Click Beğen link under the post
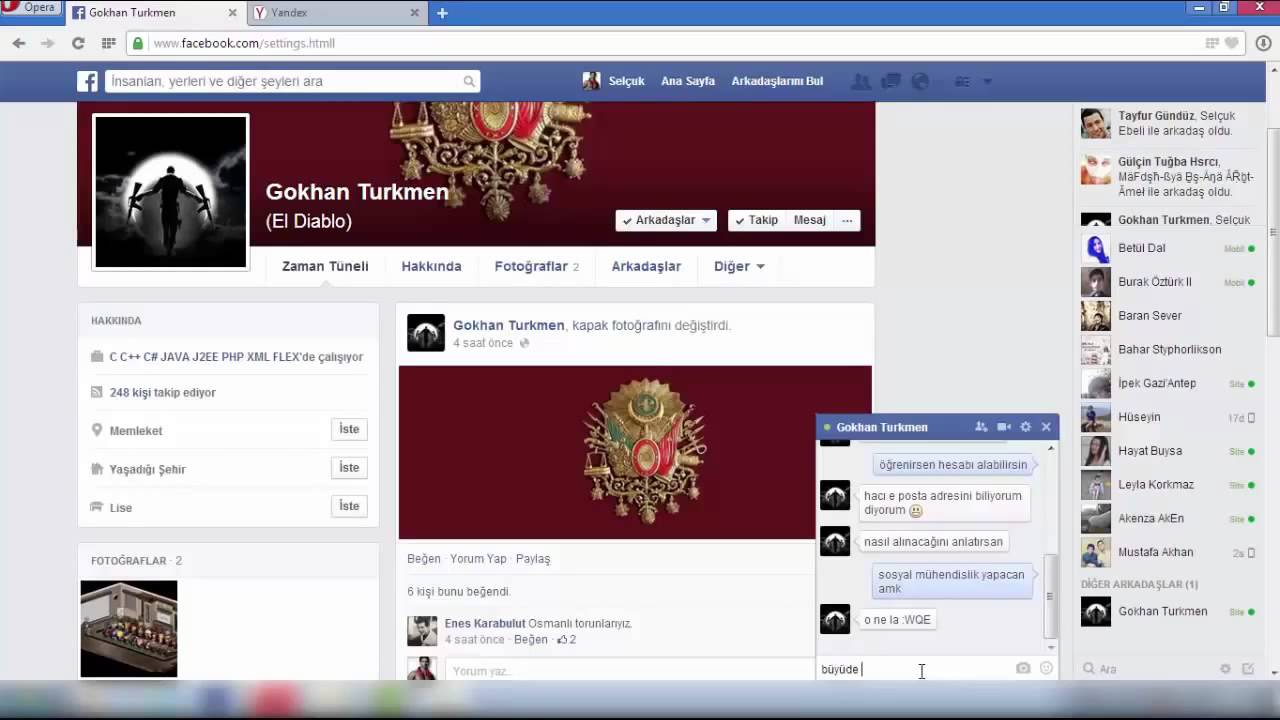Screen dimensions: 1280x720 click(424, 559)
